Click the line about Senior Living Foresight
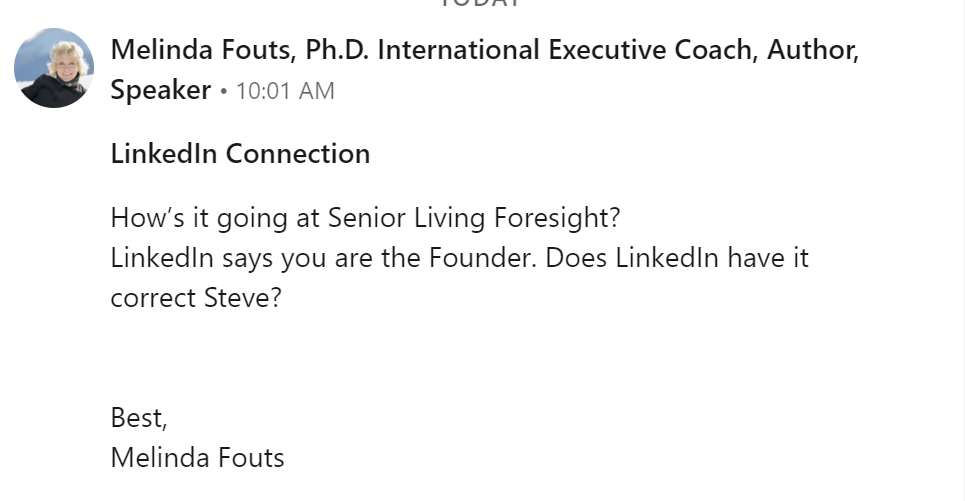Image resolution: width=965 pixels, height=501 pixels. (366, 218)
